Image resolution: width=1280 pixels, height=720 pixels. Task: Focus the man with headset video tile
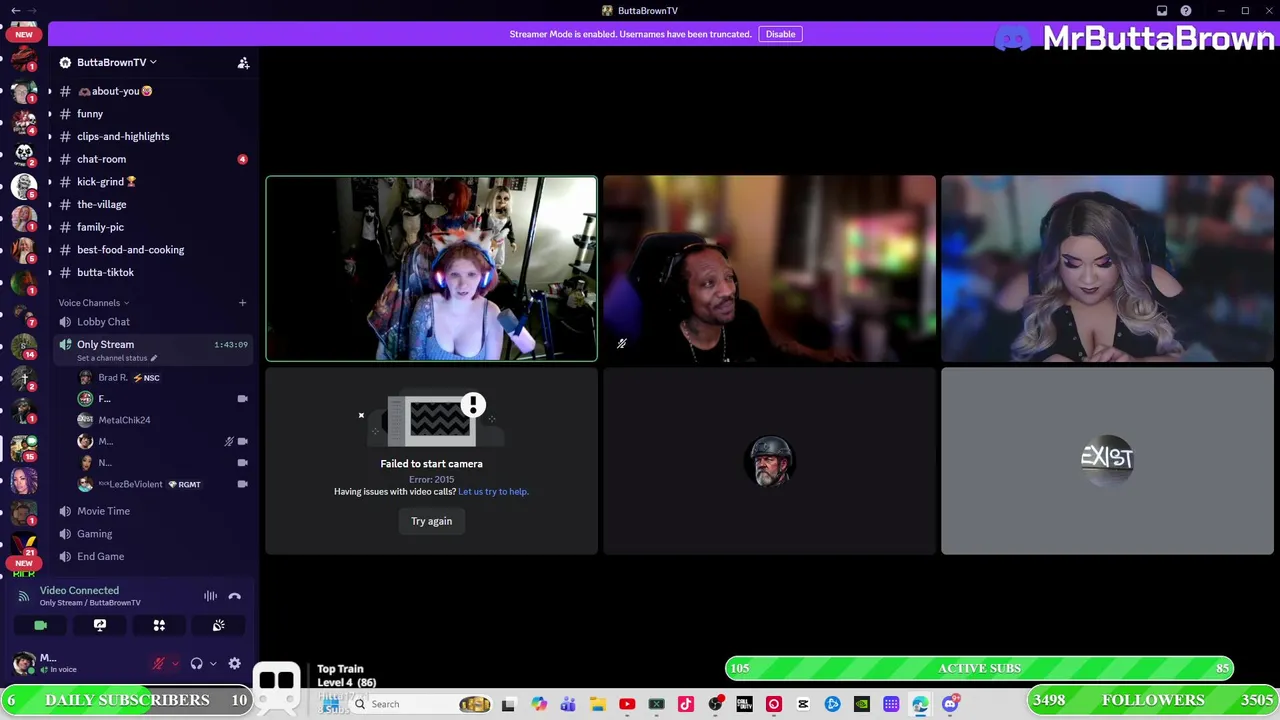tap(769, 269)
